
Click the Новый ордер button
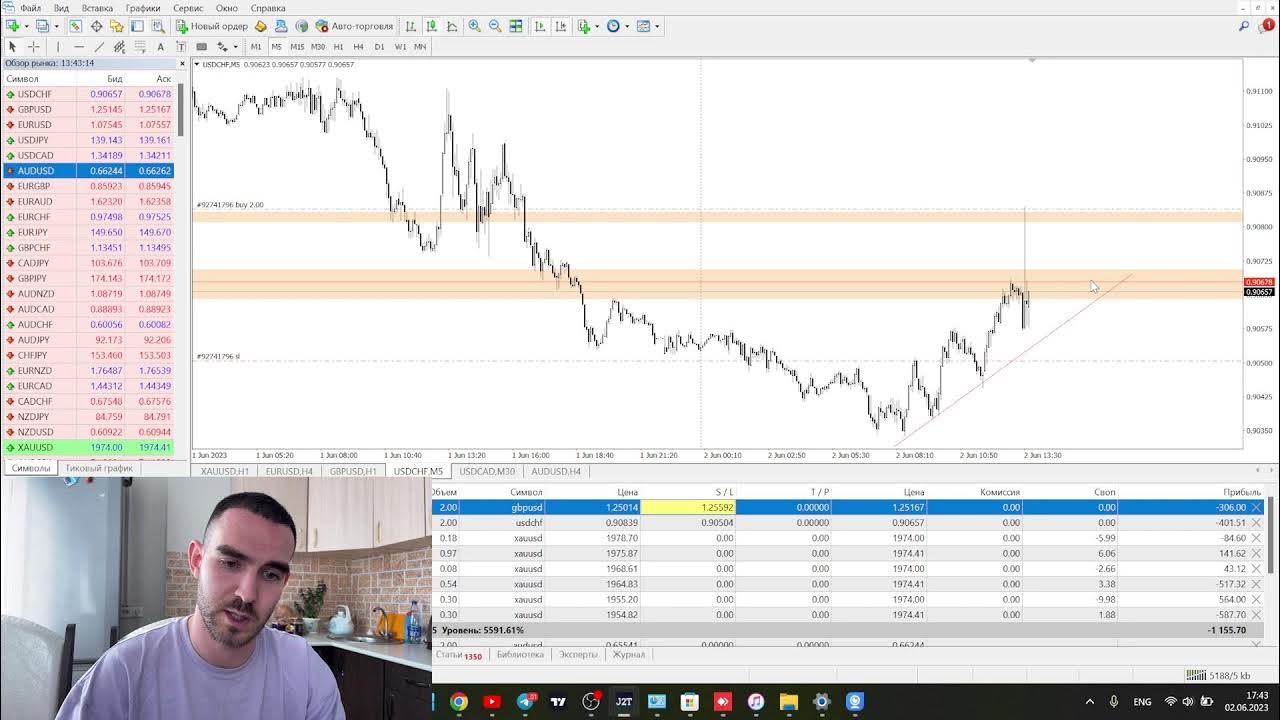212,26
